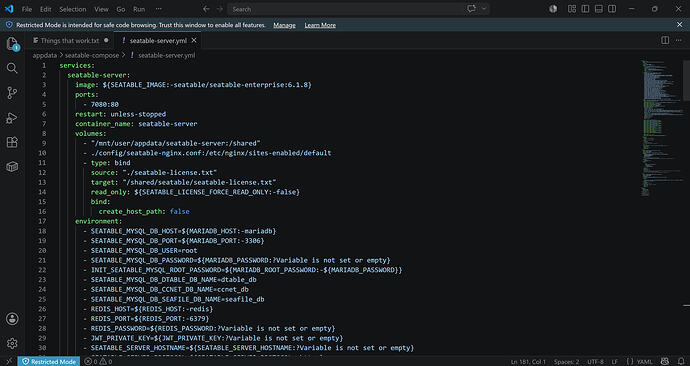Open the Run and Debug view
The width and height of the screenshot is (690, 366).
pos(12,117)
